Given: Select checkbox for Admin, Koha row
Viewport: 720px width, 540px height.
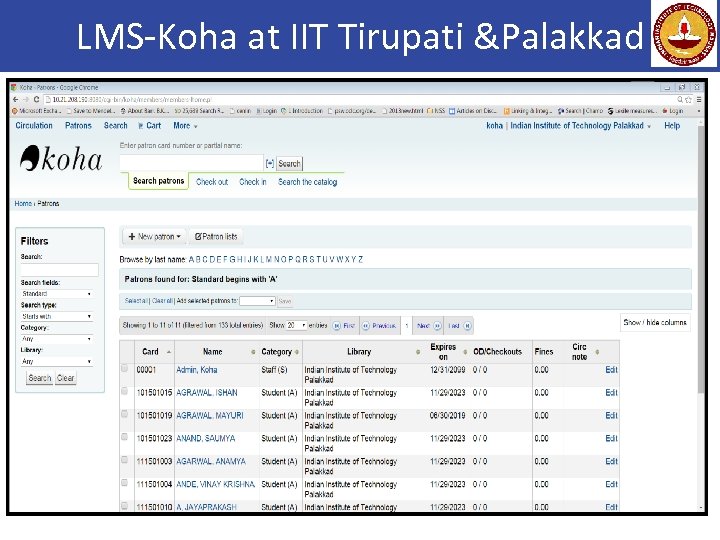Looking at the screenshot, I should click(124, 368).
